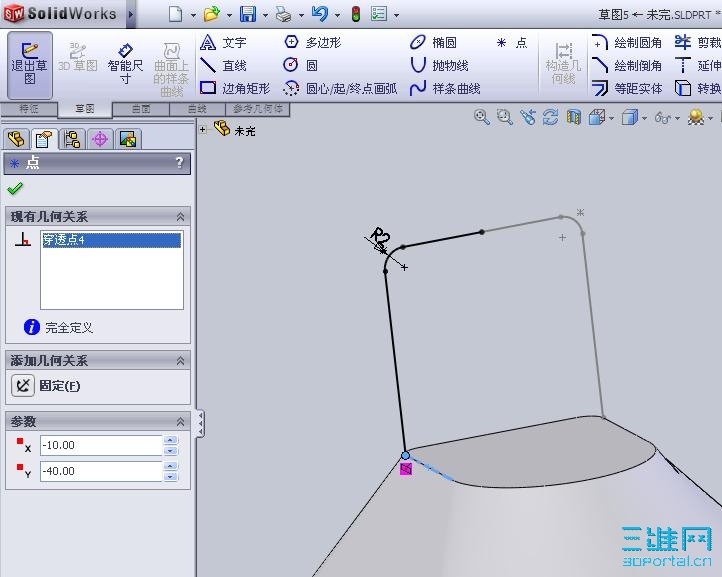Click the Print icon
722x577 pixels.
pos(284,15)
